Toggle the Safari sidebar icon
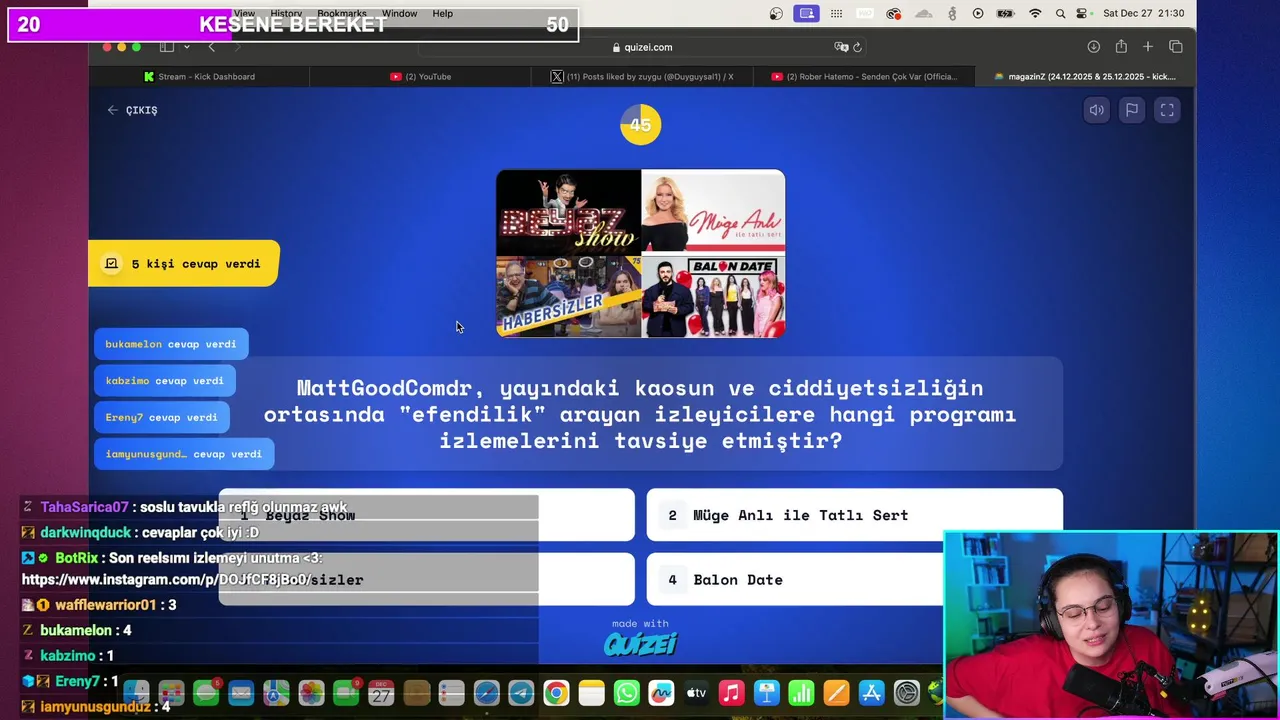 (167, 47)
